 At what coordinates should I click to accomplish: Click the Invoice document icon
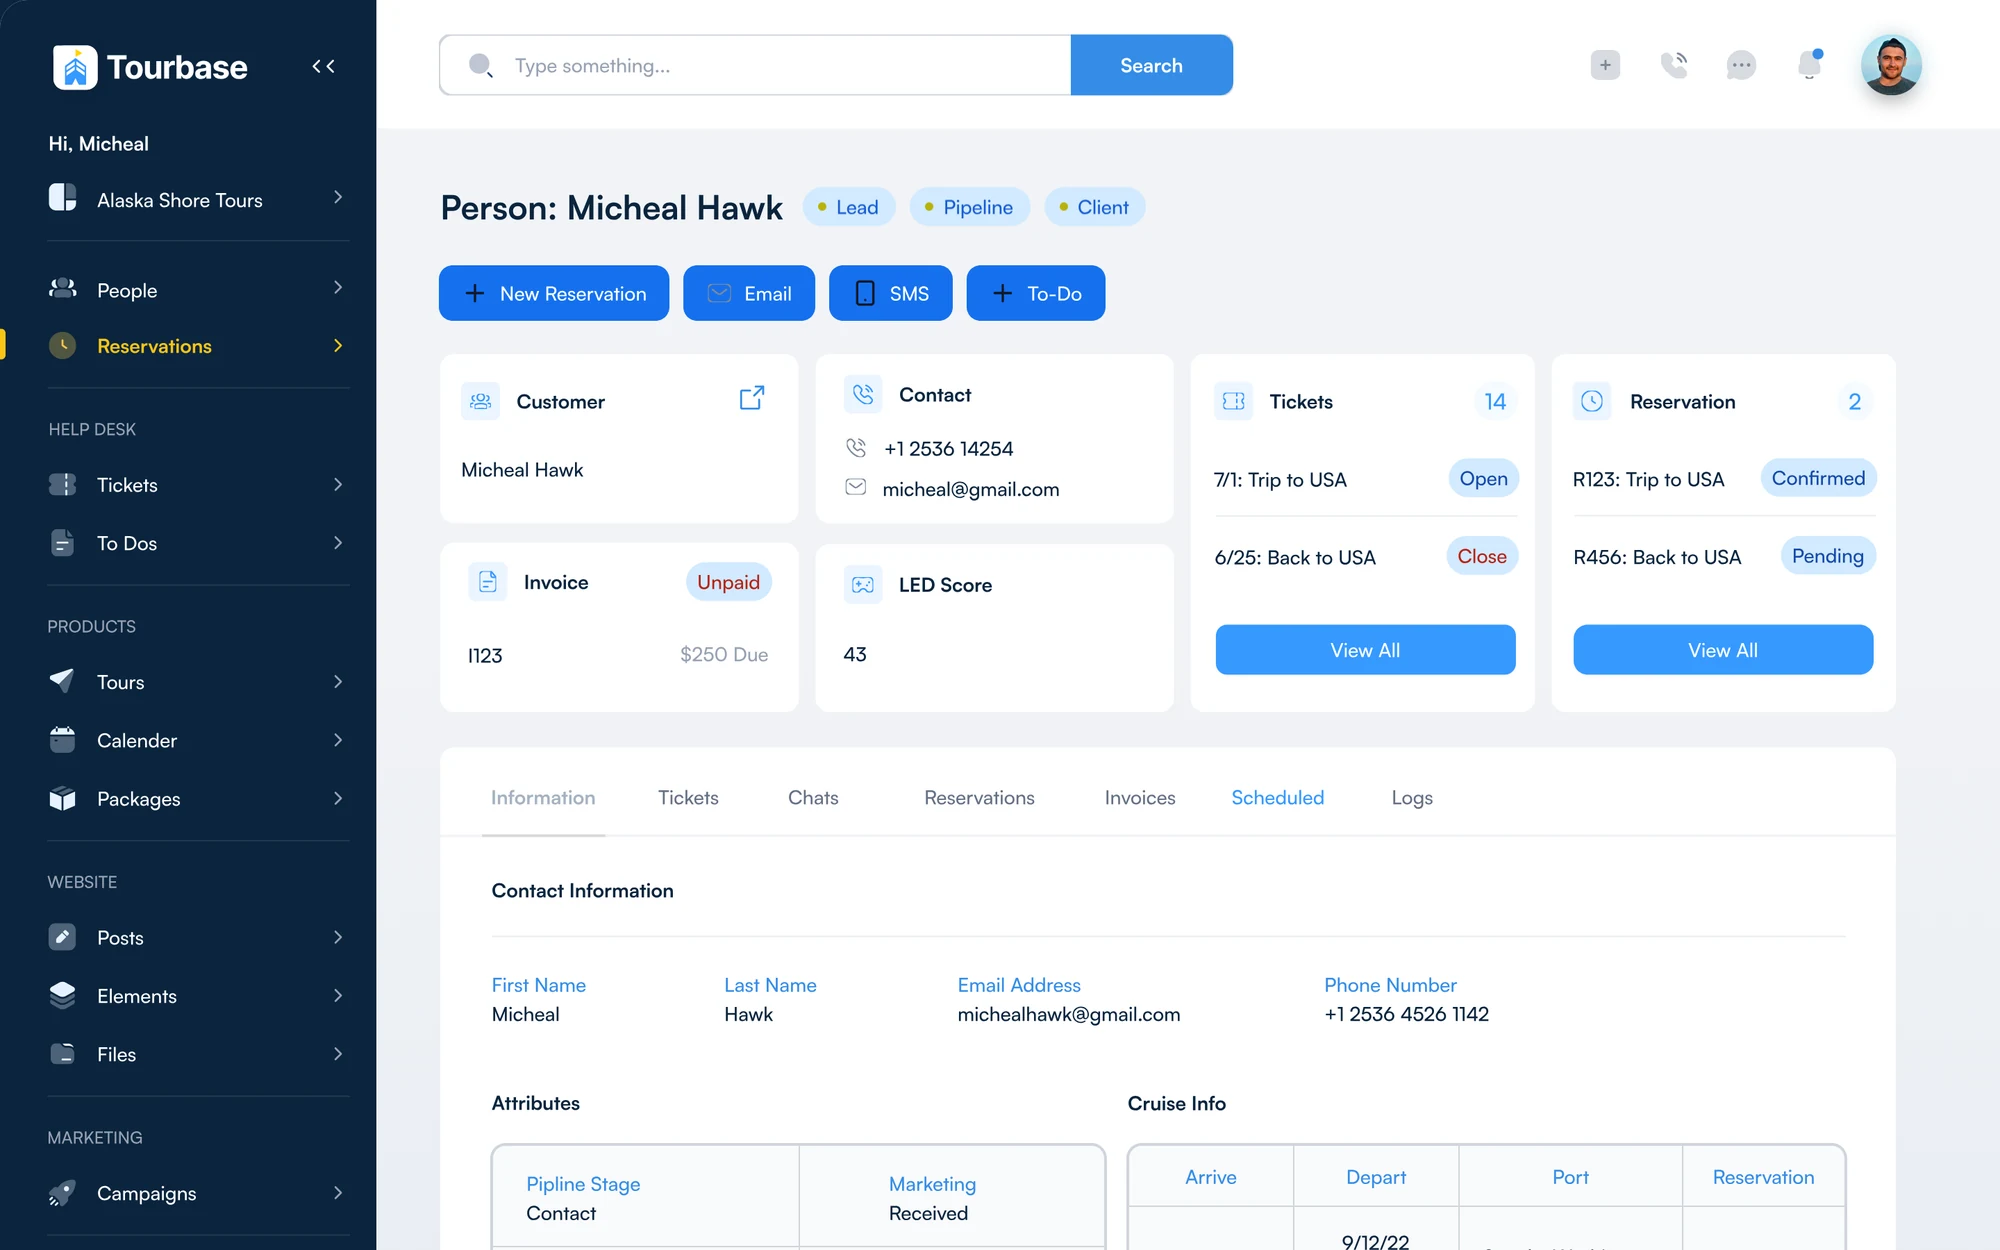coord(488,581)
